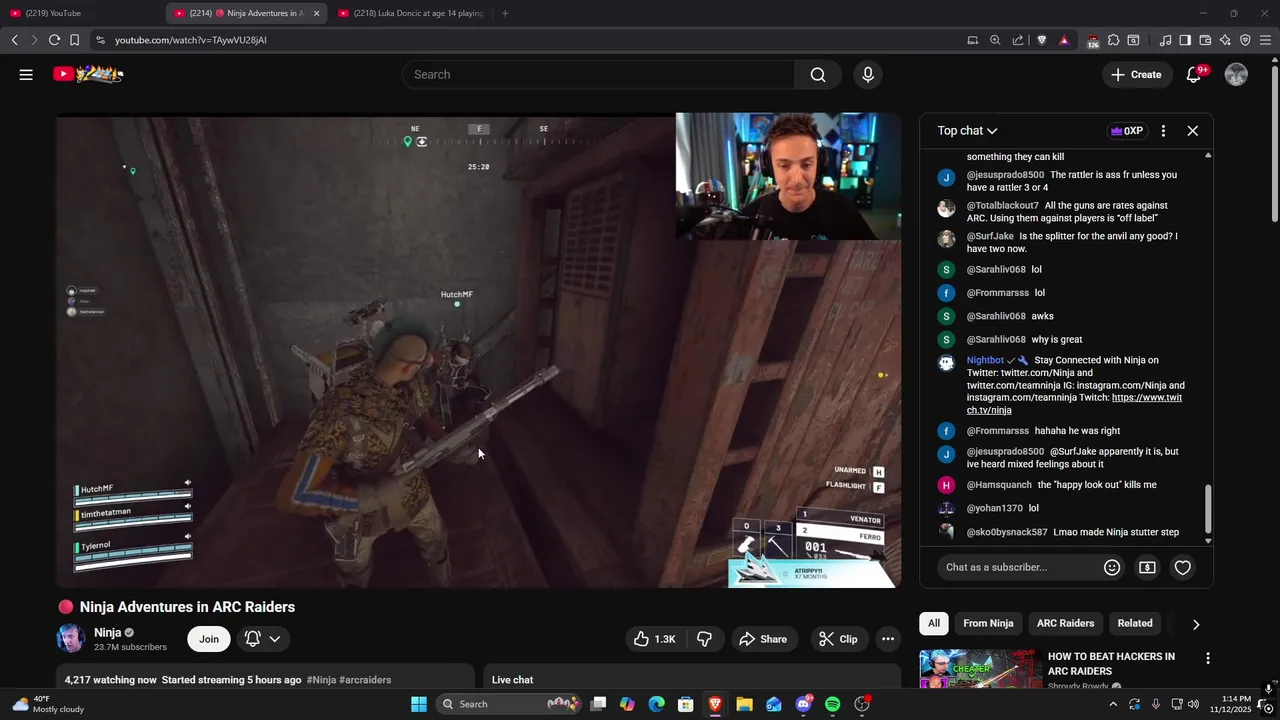Reload the page in the browser
This screenshot has height=720, width=1280.
pos(54,40)
